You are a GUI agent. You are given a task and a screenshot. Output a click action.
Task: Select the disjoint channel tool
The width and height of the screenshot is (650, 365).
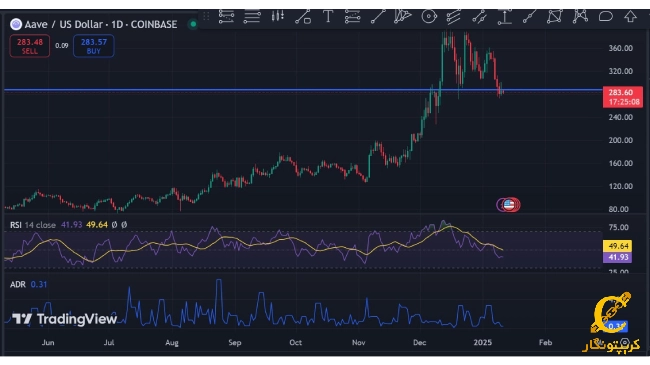tap(479, 17)
